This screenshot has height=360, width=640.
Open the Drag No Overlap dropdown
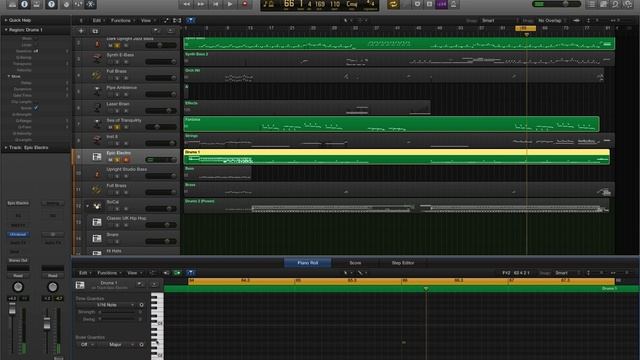(x=552, y=20)
